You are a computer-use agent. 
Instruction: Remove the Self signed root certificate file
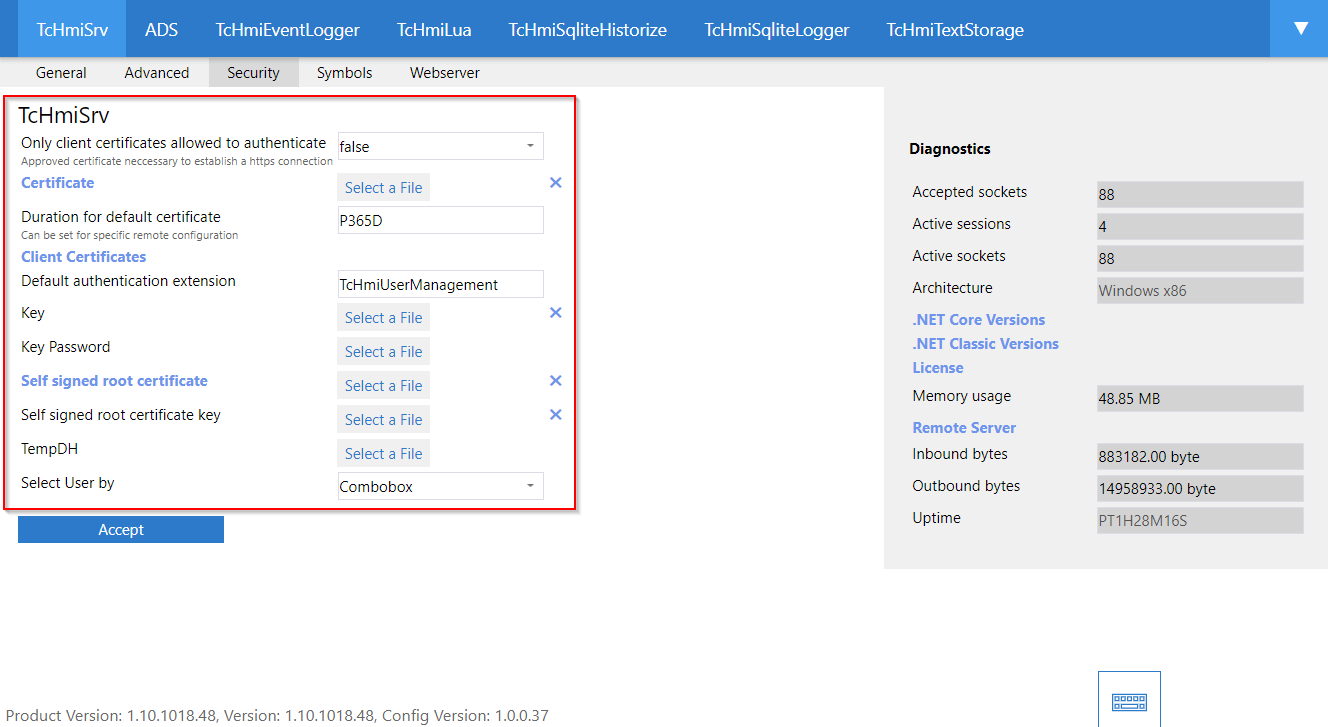click(556, 381)
